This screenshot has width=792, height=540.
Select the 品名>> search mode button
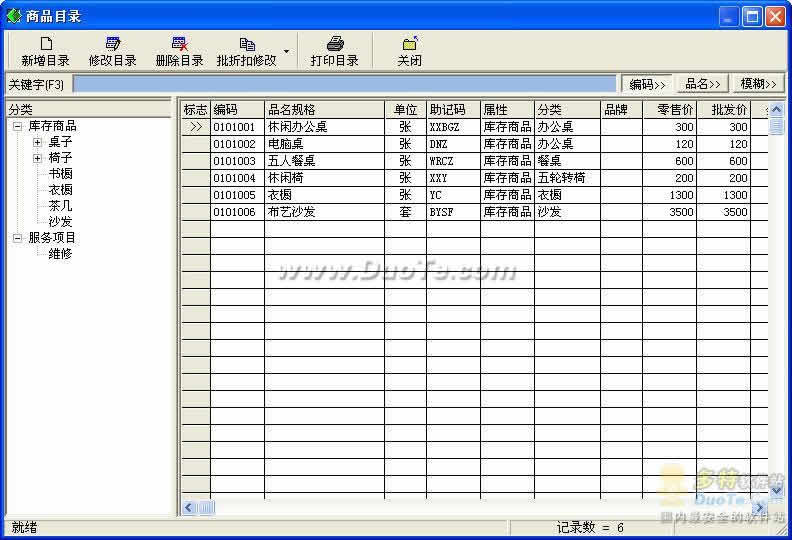pyautogui.click(x=703, y=84)
